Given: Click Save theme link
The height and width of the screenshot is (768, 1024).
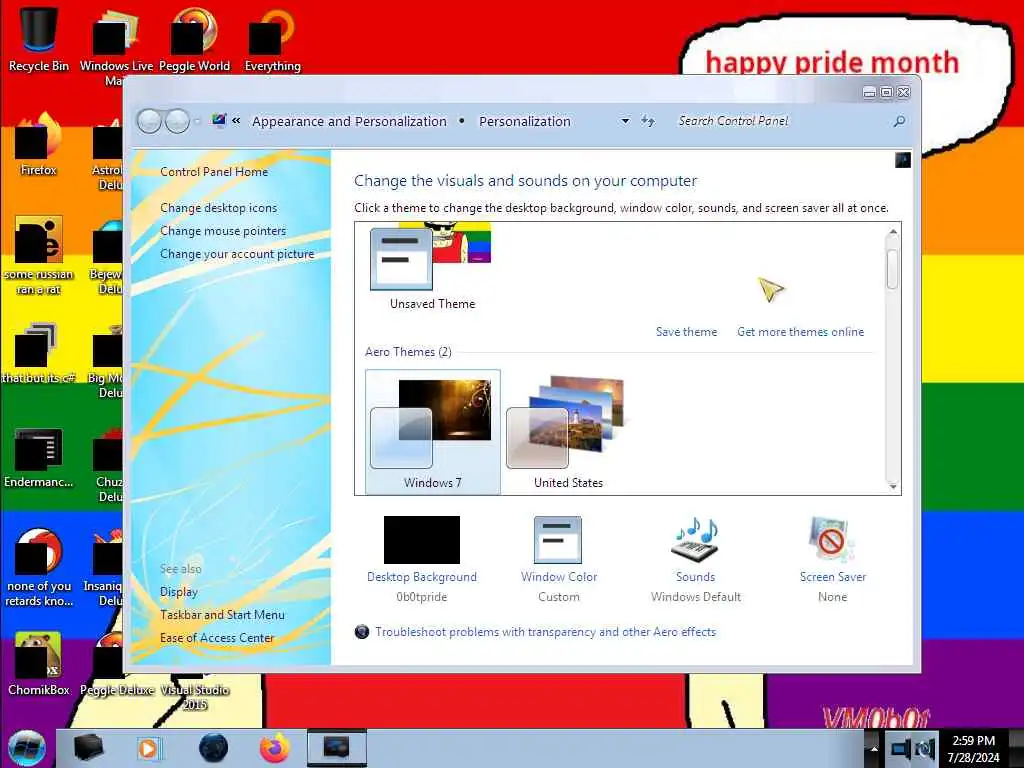Looking at the screenshot, I should pos(686,332).
